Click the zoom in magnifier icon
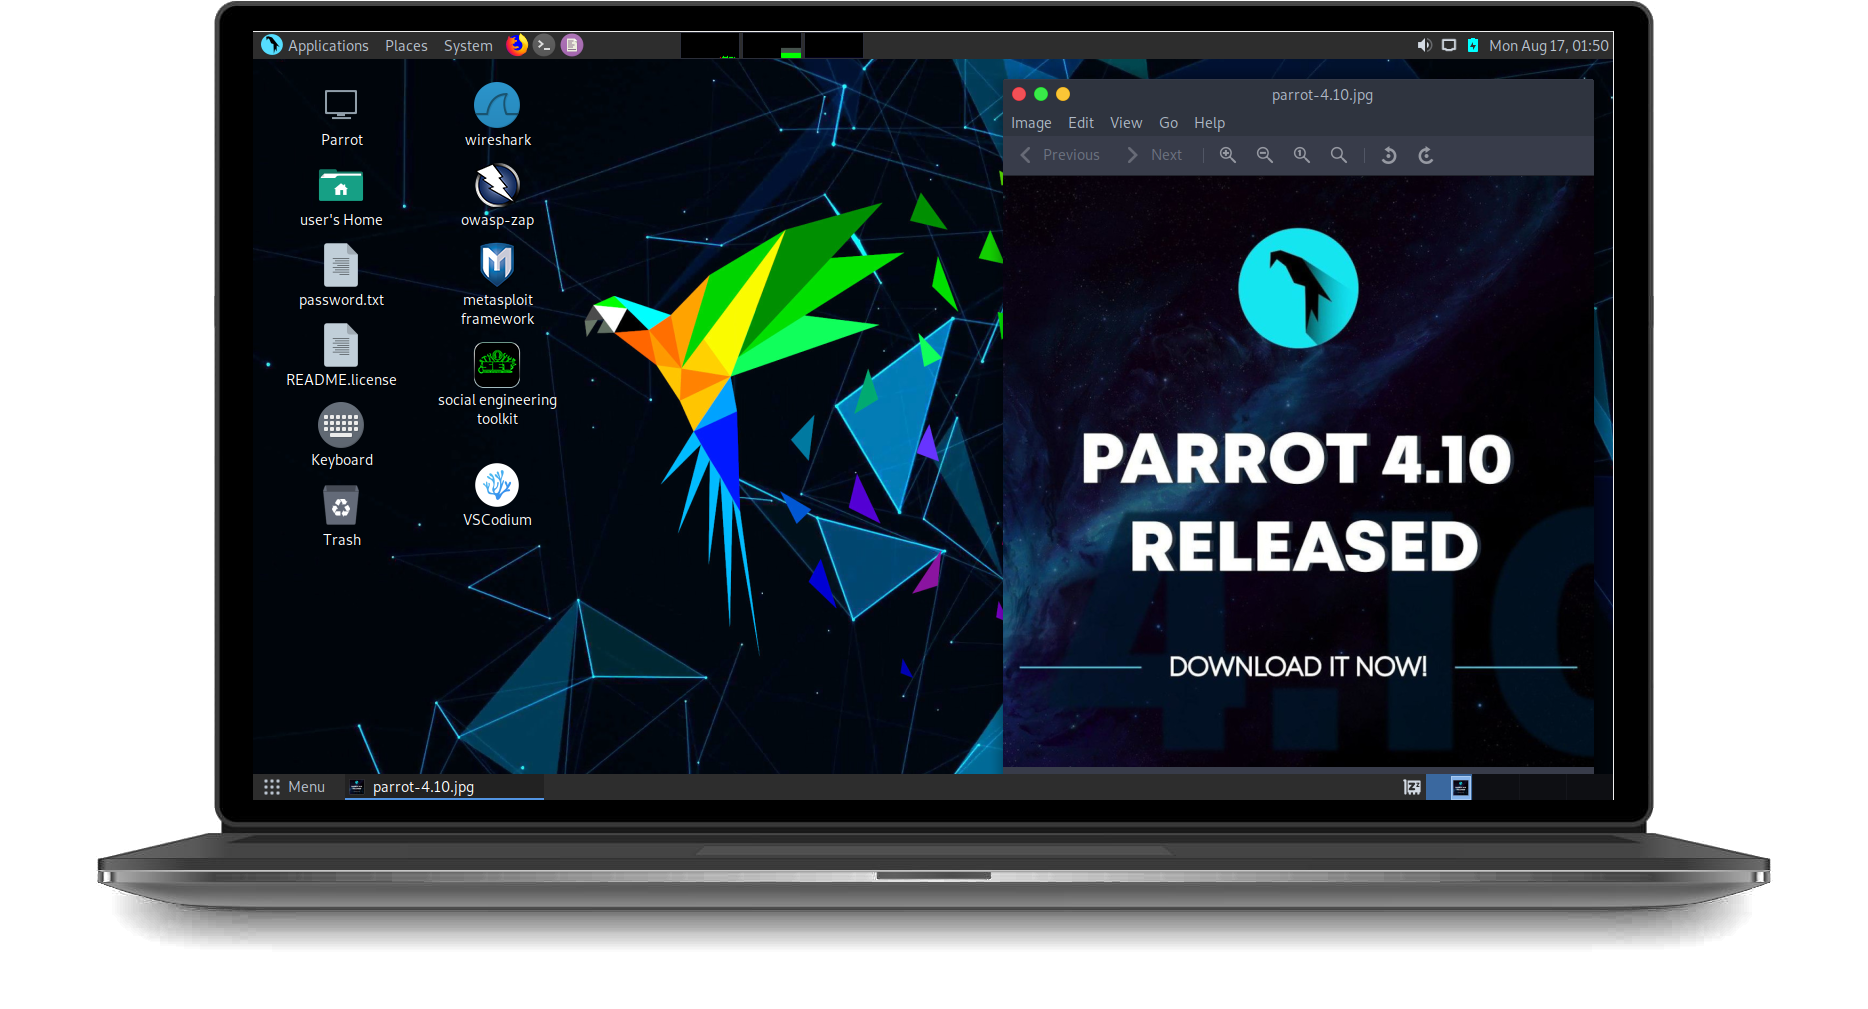This screenshot has width=1868, height=1009. click(1227, 155)
